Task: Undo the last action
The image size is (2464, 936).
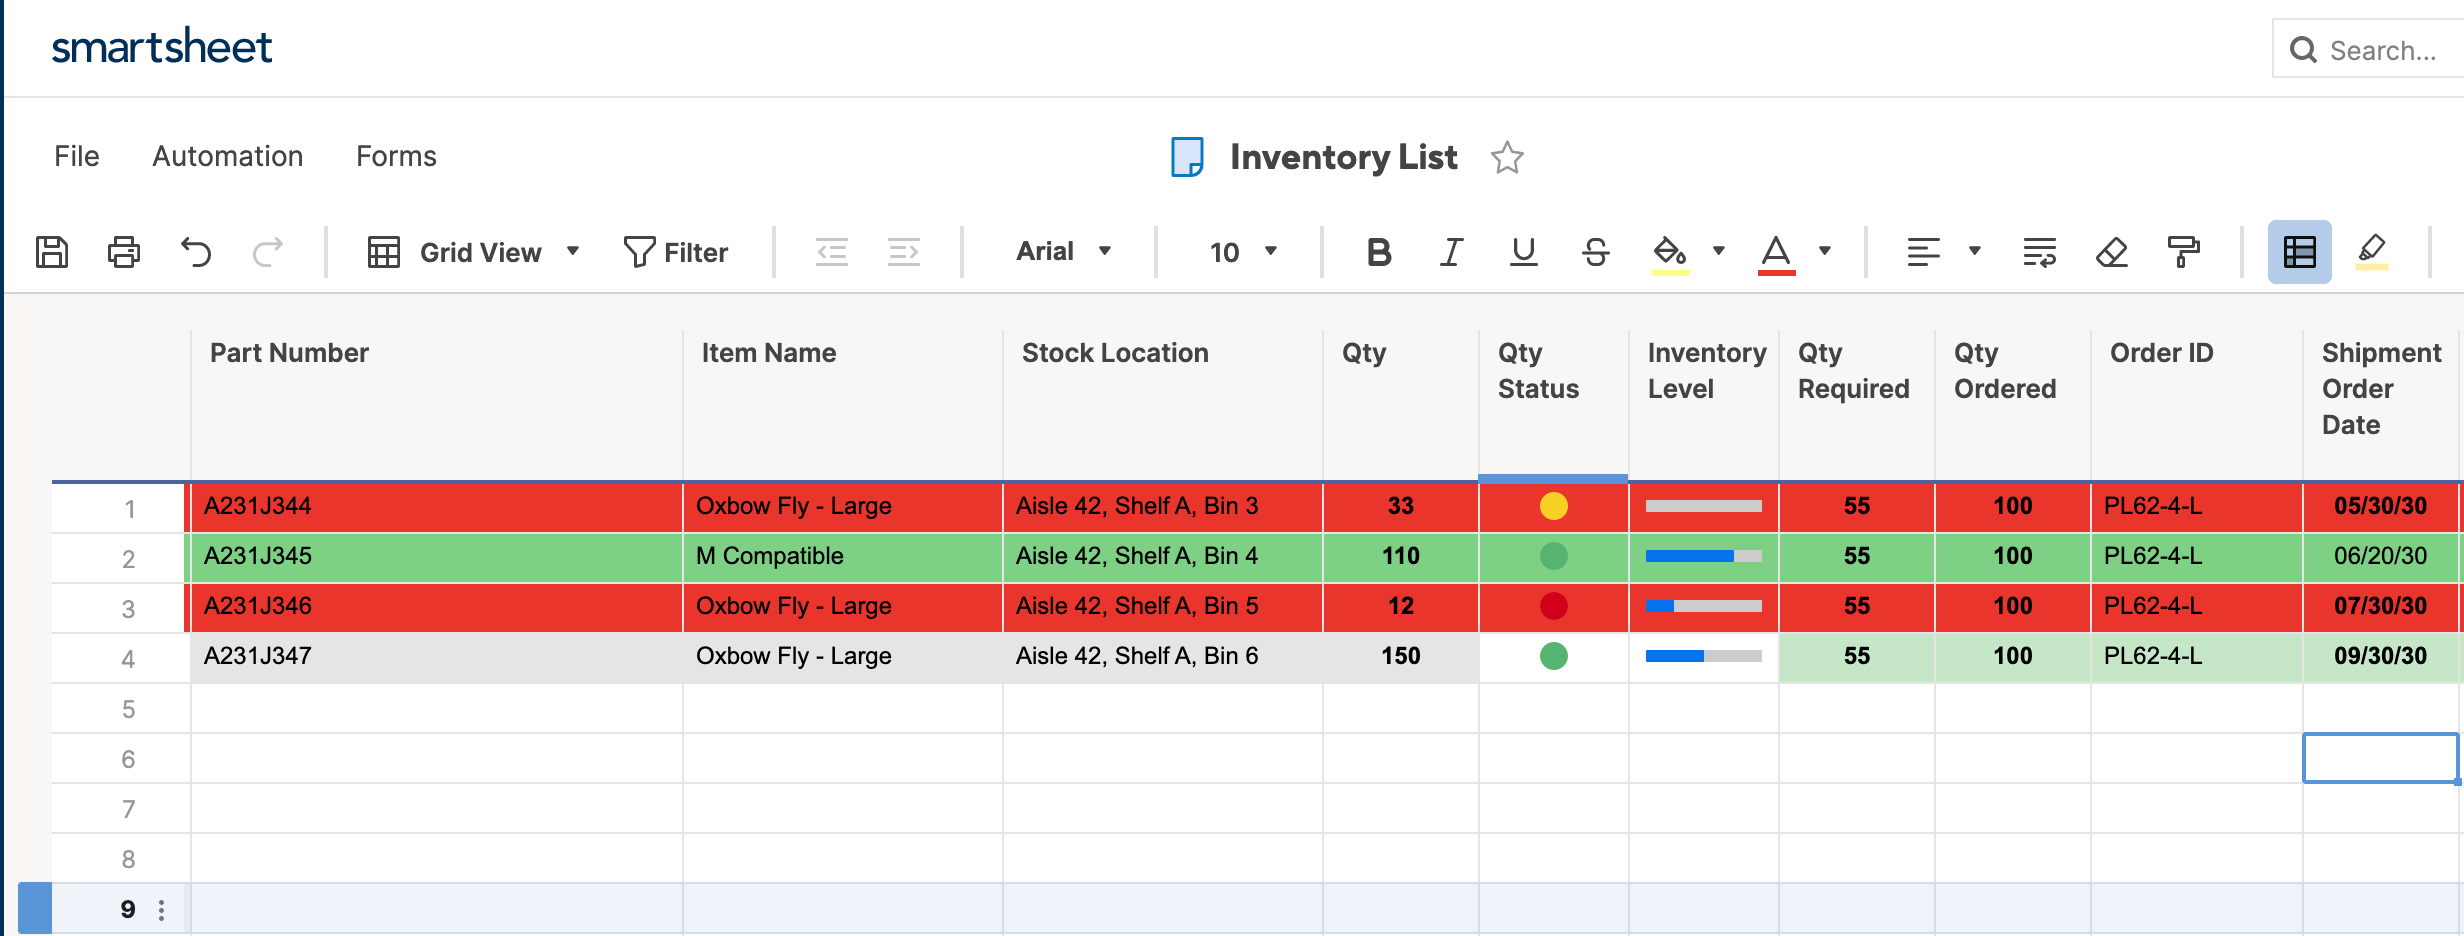Action: 196,252
